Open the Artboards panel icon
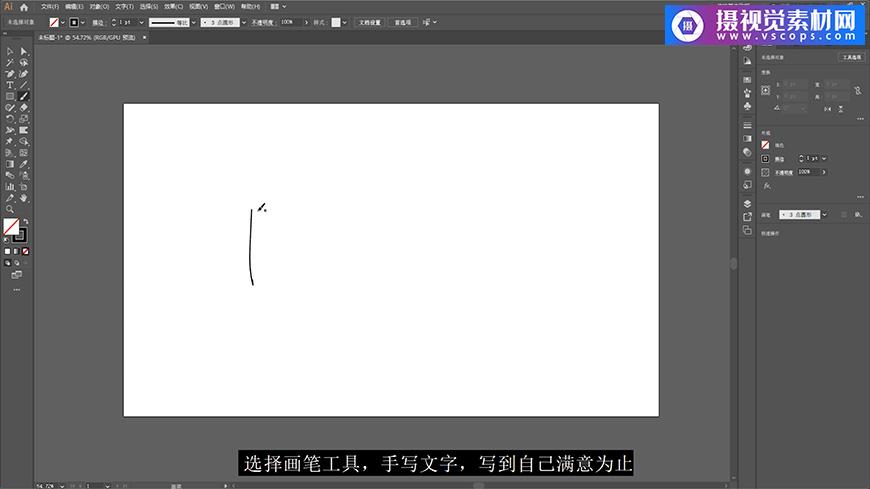 tap(747, 230)
